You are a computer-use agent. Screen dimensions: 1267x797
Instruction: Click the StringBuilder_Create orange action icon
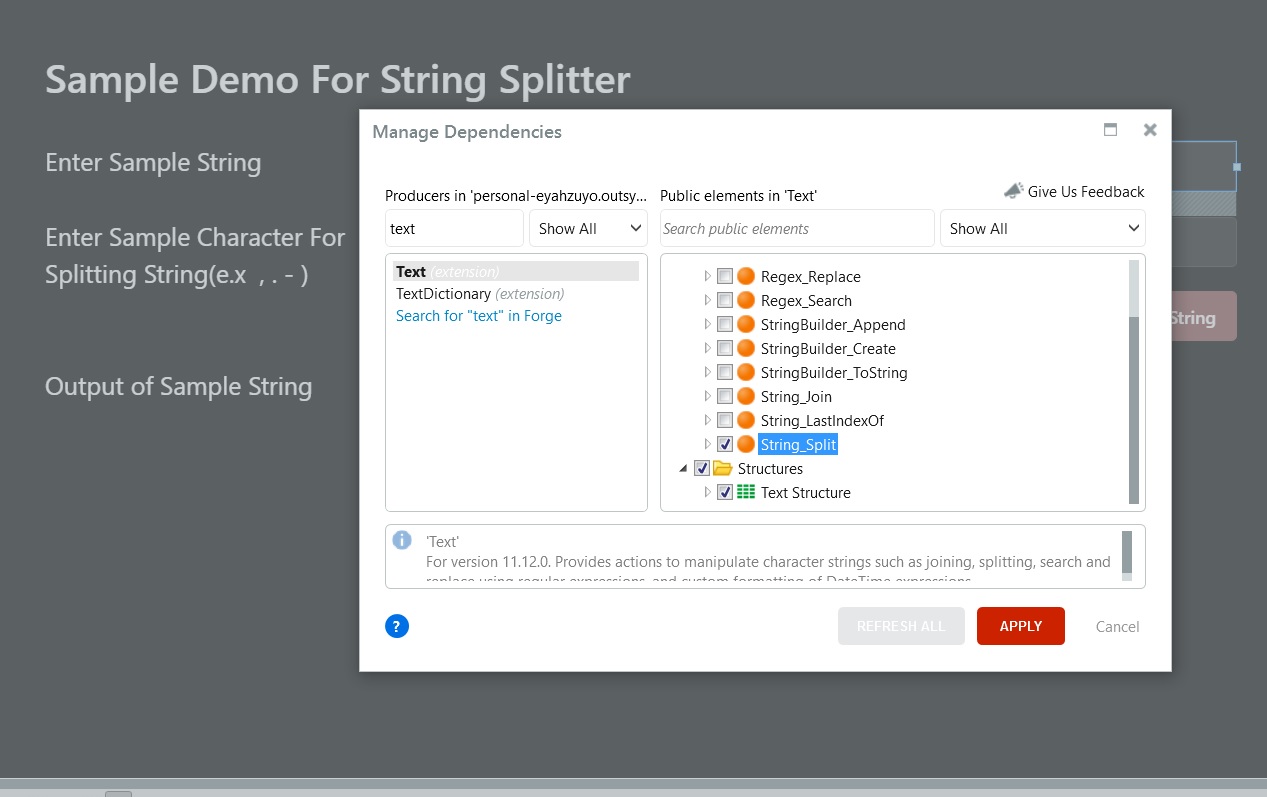coord(746,348)
